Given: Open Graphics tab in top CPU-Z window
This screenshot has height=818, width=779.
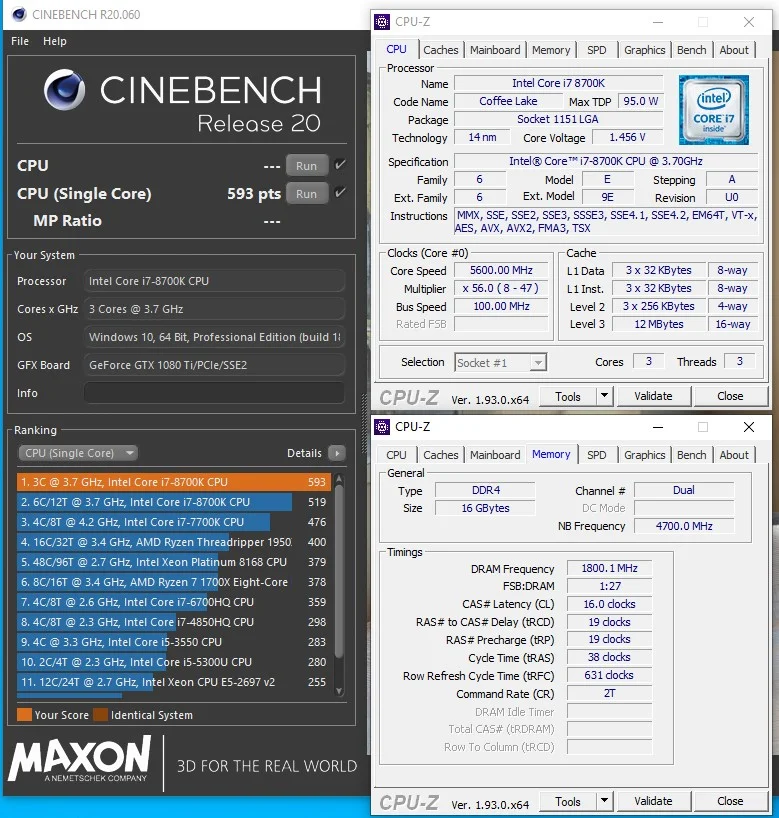Looking at the screenshot, I should click(x=644, y=50).
